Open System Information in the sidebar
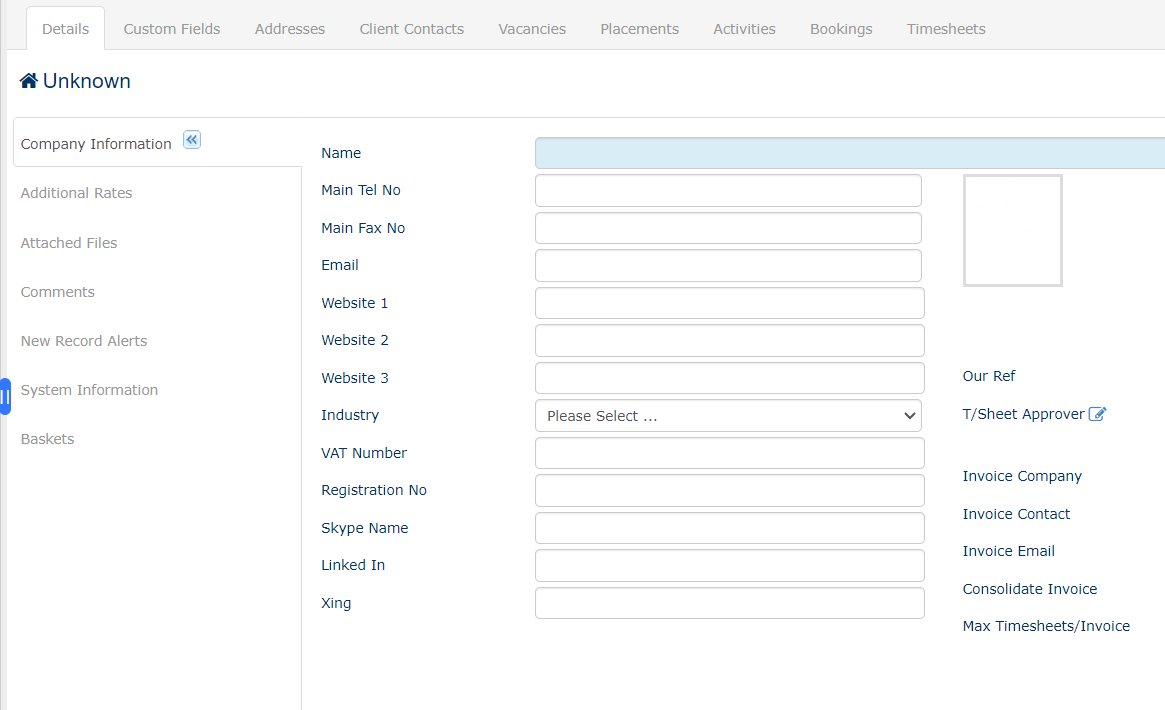Viewport: 1165px width, 710px height. pos(89,390)
